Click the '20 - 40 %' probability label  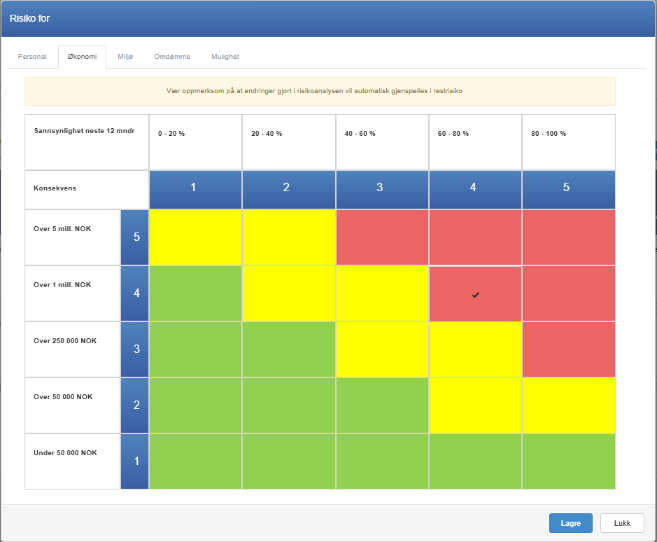[x=266, y=134]
